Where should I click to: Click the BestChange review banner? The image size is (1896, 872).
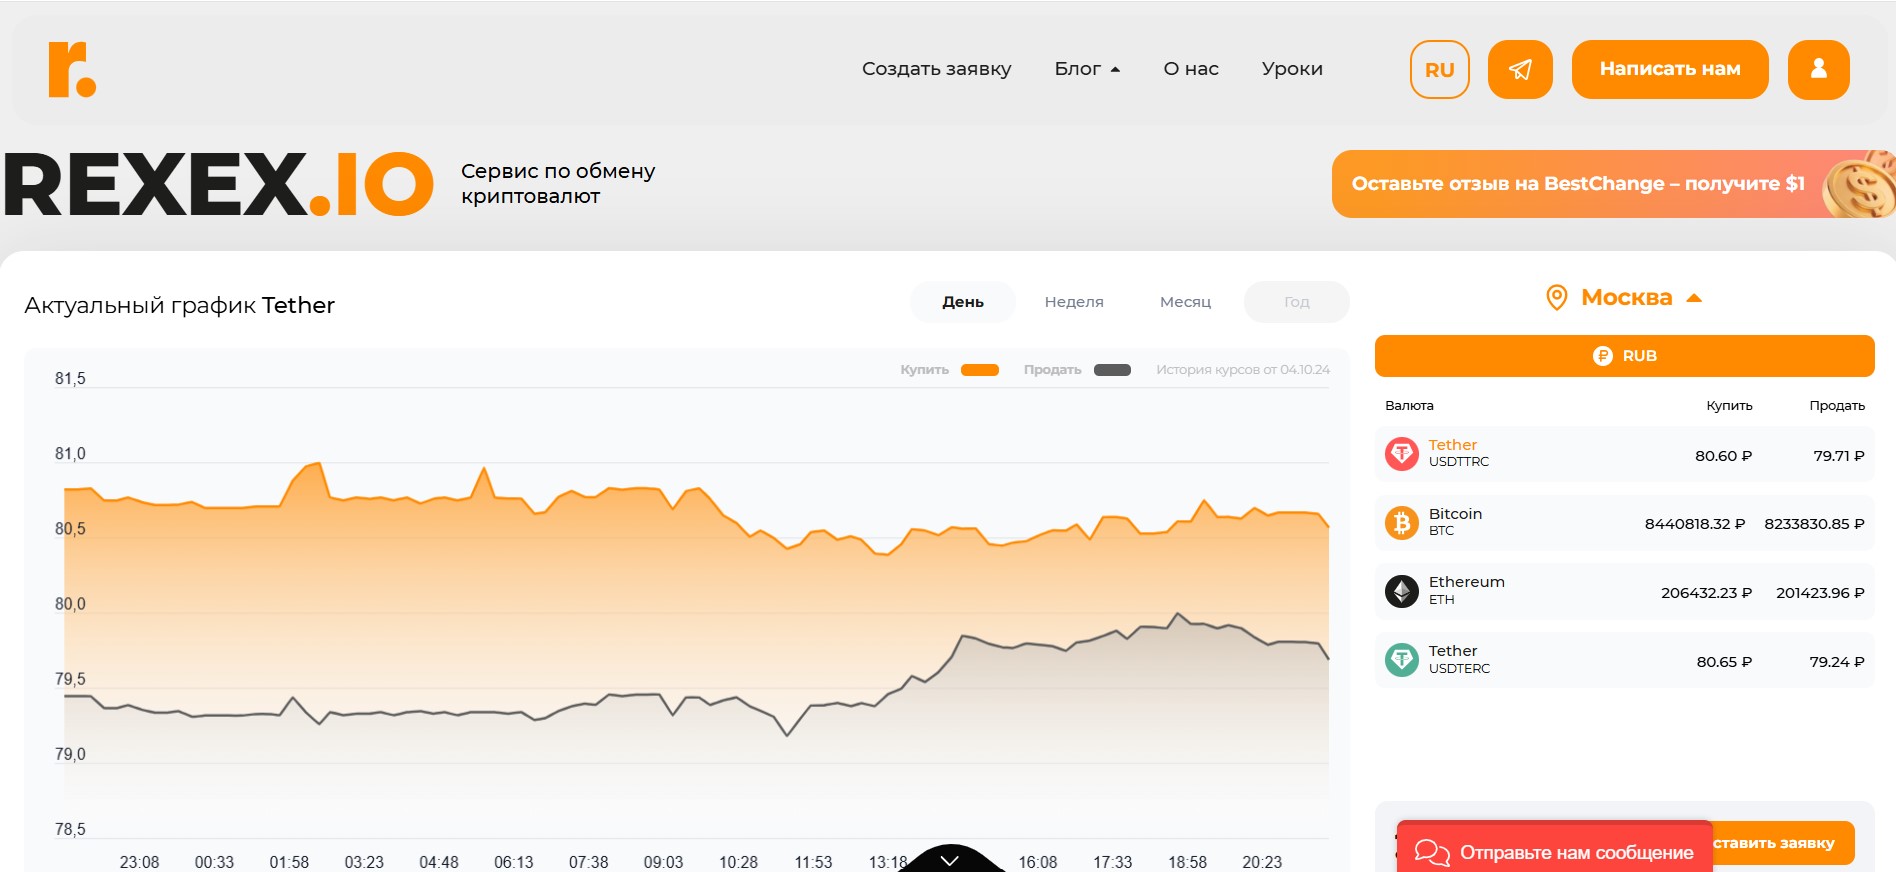pos(1613,184)
